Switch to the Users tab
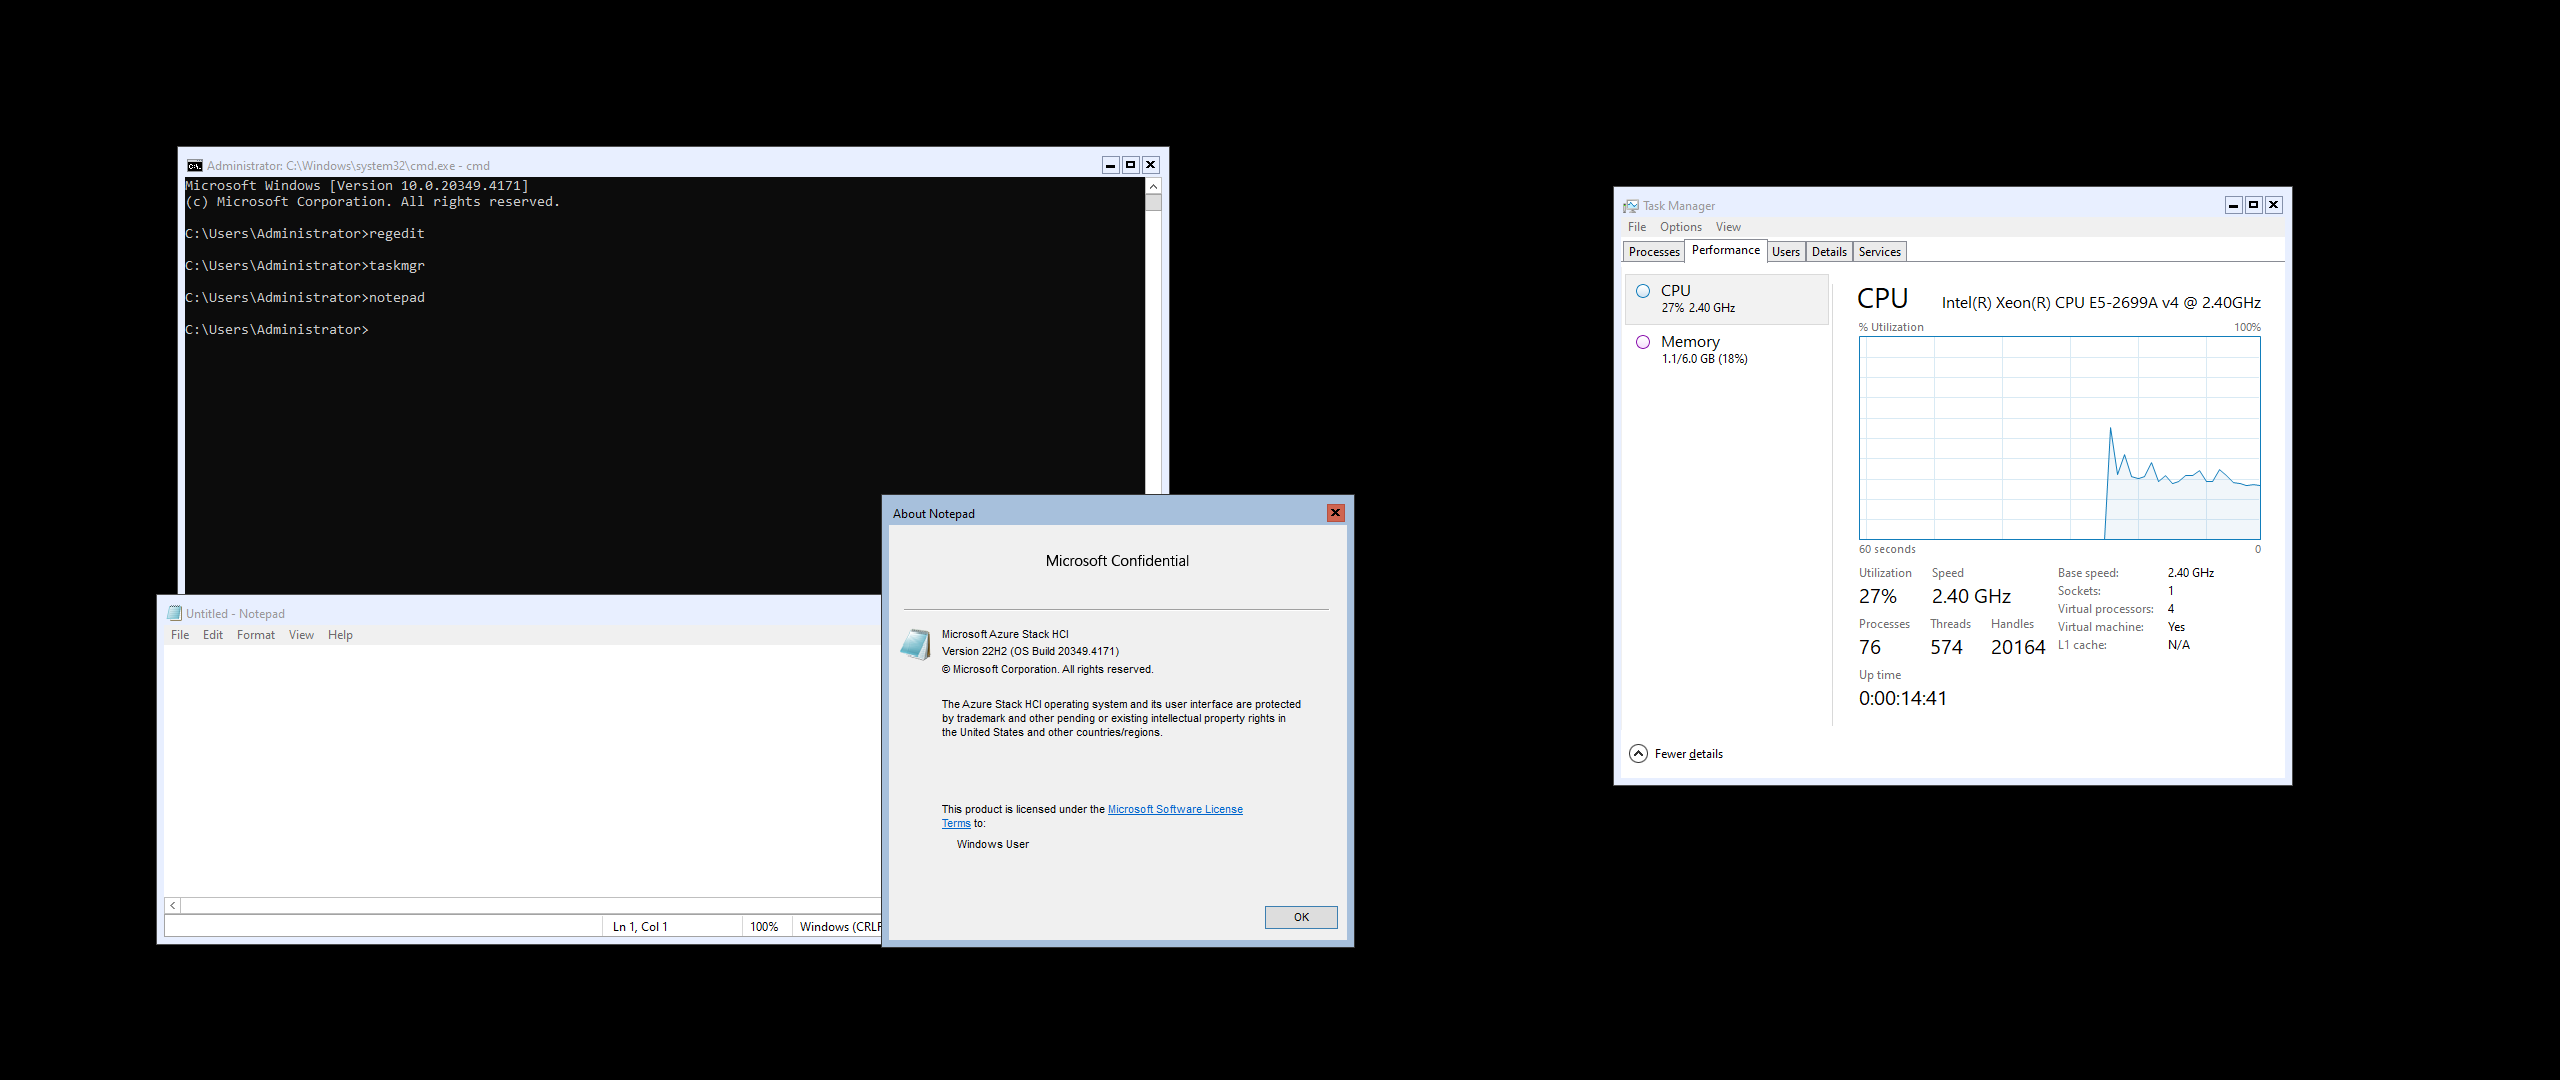This screenshot has width=2560, height=1080. click(x=1786, y=252)
